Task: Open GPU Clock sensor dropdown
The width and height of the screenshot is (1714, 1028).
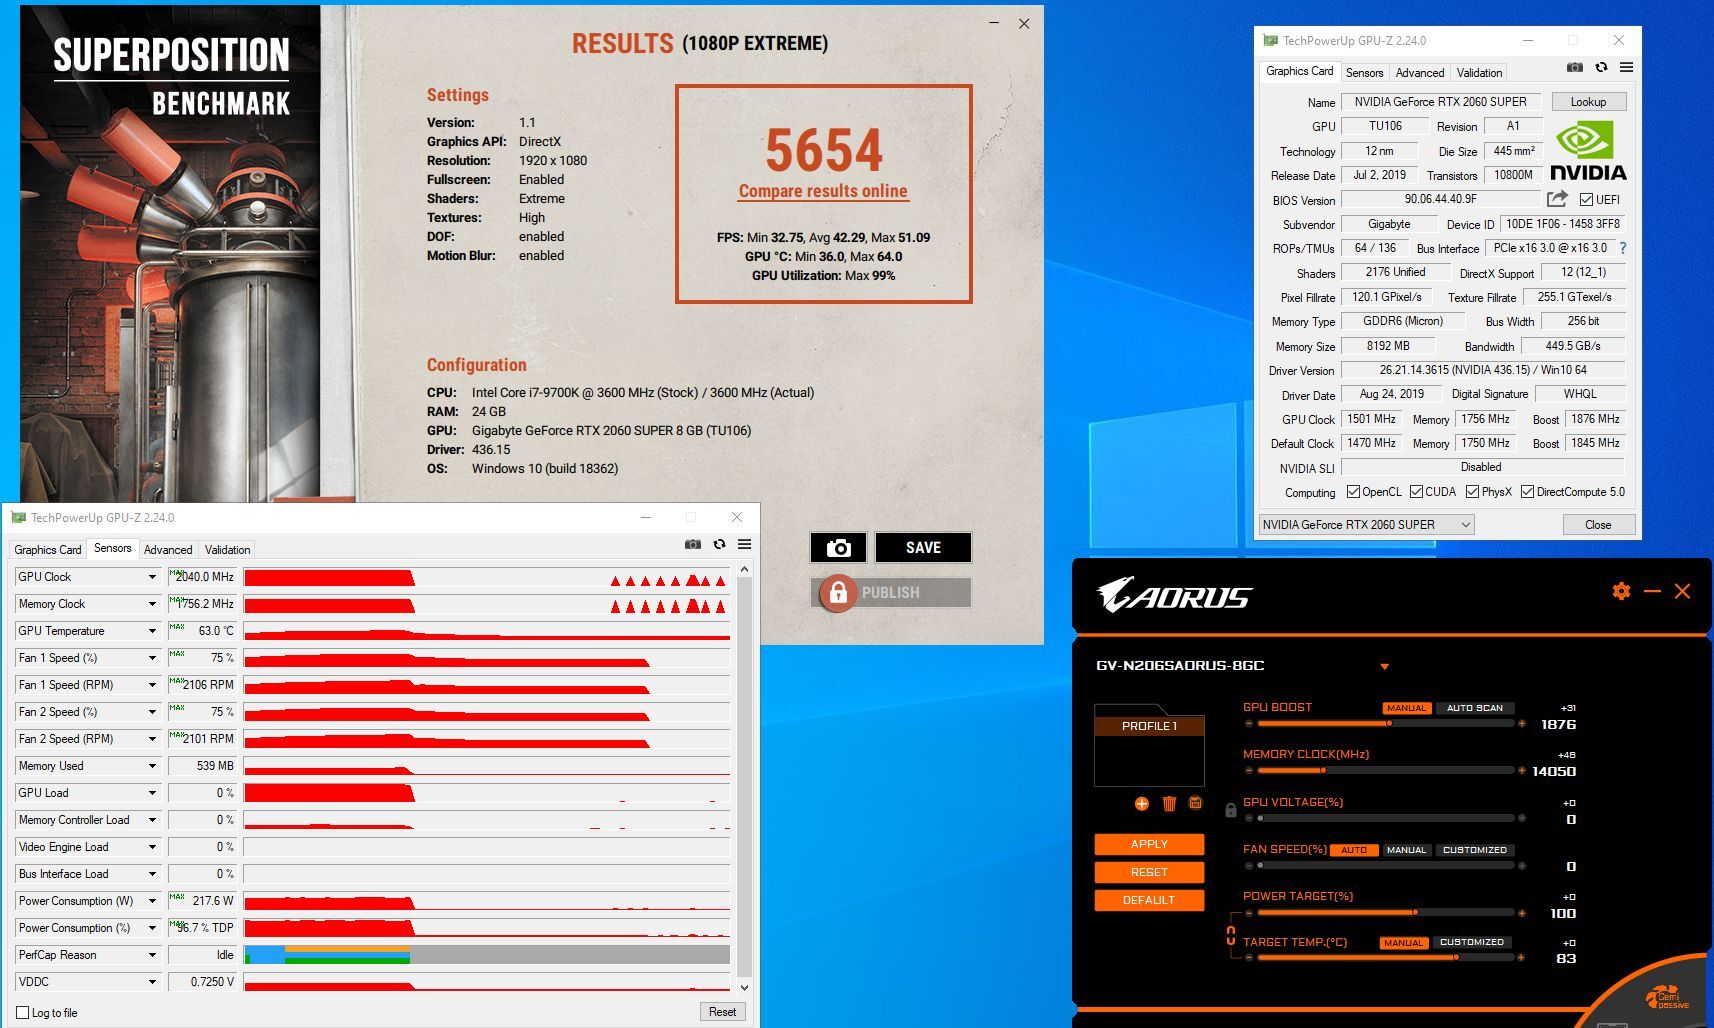Action: point(152,577)
